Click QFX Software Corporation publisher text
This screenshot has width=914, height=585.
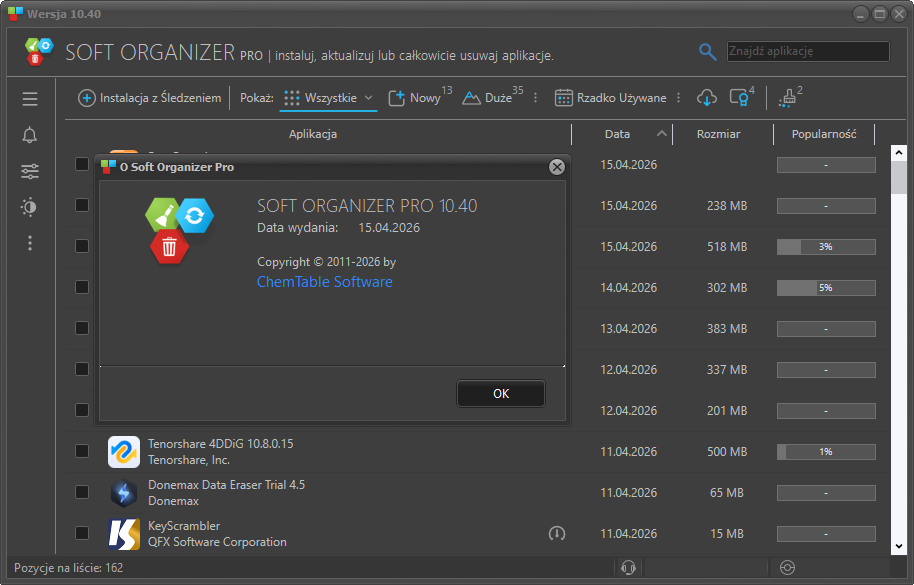[217, 542]
